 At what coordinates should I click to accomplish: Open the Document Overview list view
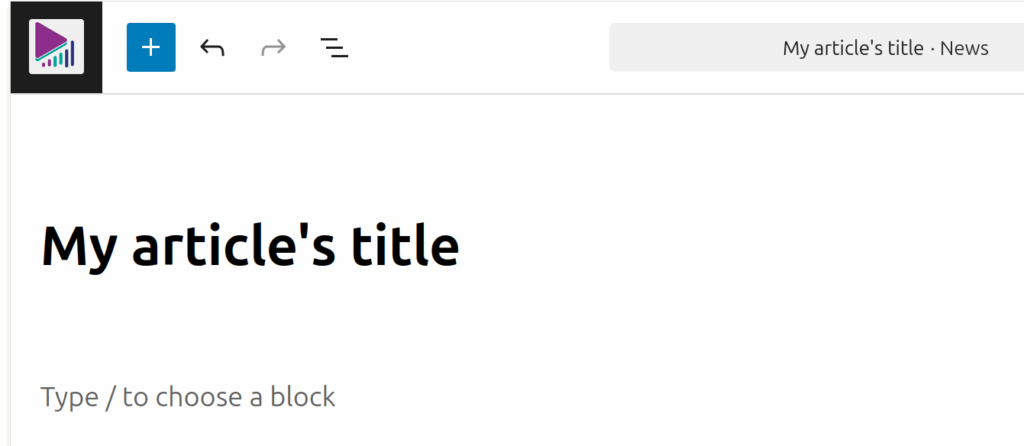tap(334, 47)
